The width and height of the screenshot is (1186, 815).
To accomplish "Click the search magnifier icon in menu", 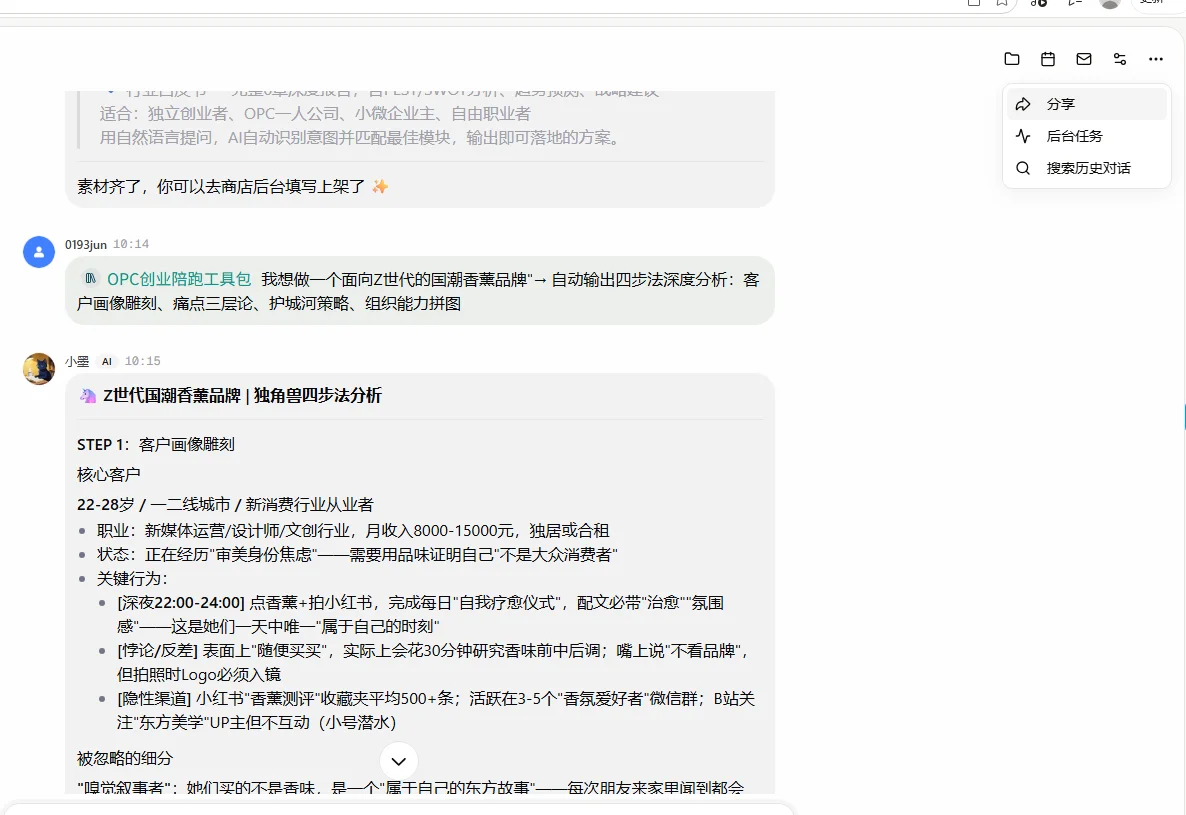I will tap(1023, 168).
